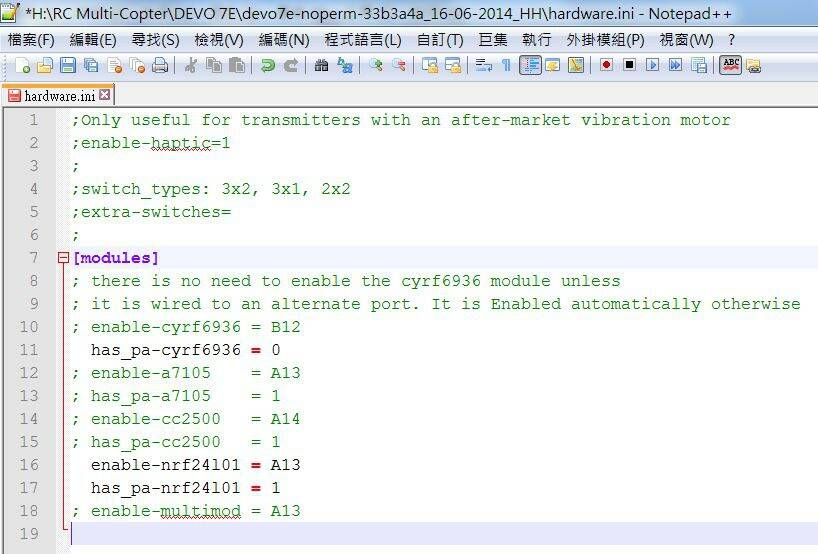Toggle the indent guide icon
This screenshot has width=818, height=554.
coord(530,65)
